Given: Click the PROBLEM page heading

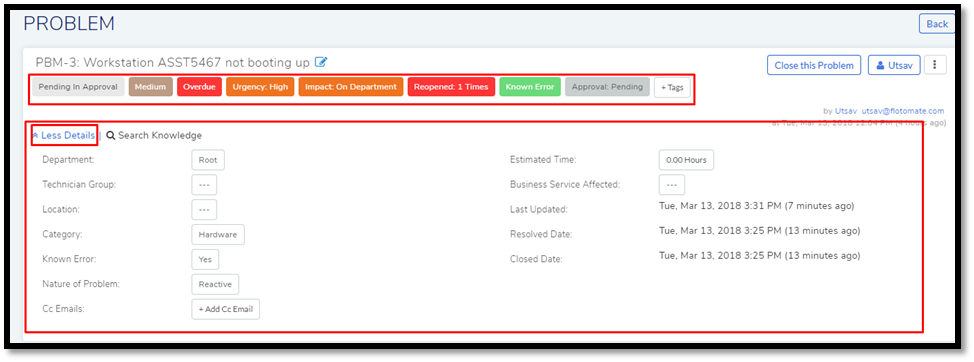Looking at the screenshot, I should (x=69, y=24).
